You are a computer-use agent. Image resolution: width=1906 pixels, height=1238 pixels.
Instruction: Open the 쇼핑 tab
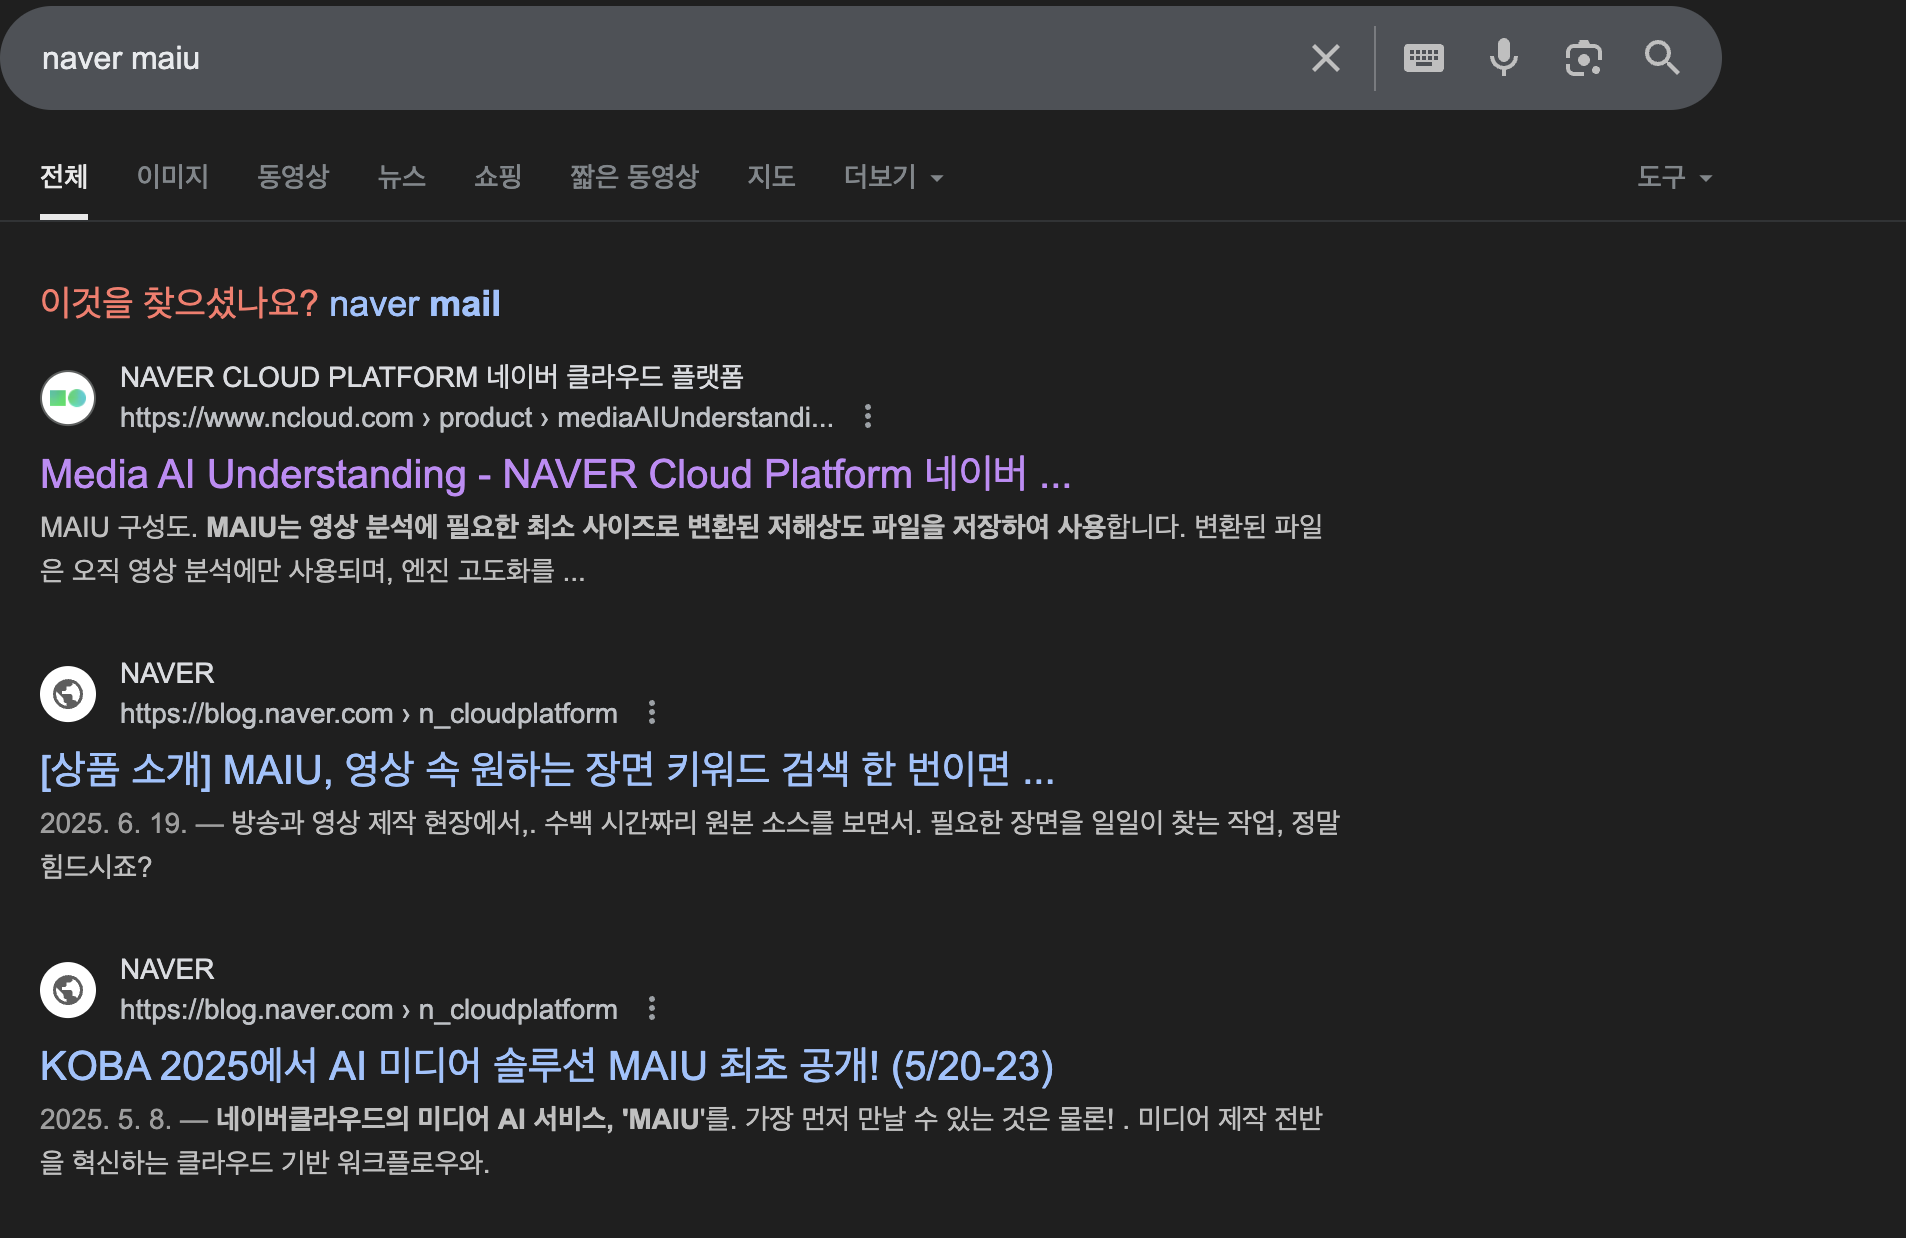[x=498, y=177]
